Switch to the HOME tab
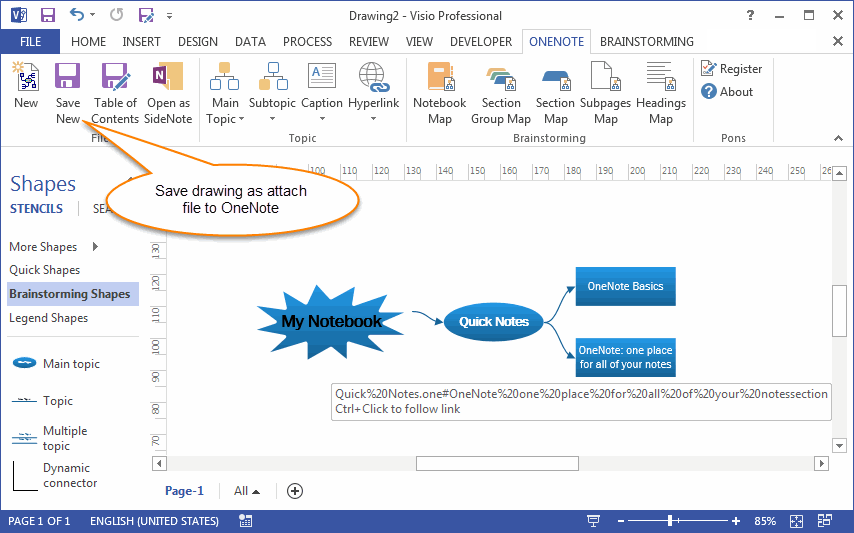 (88, 42)
